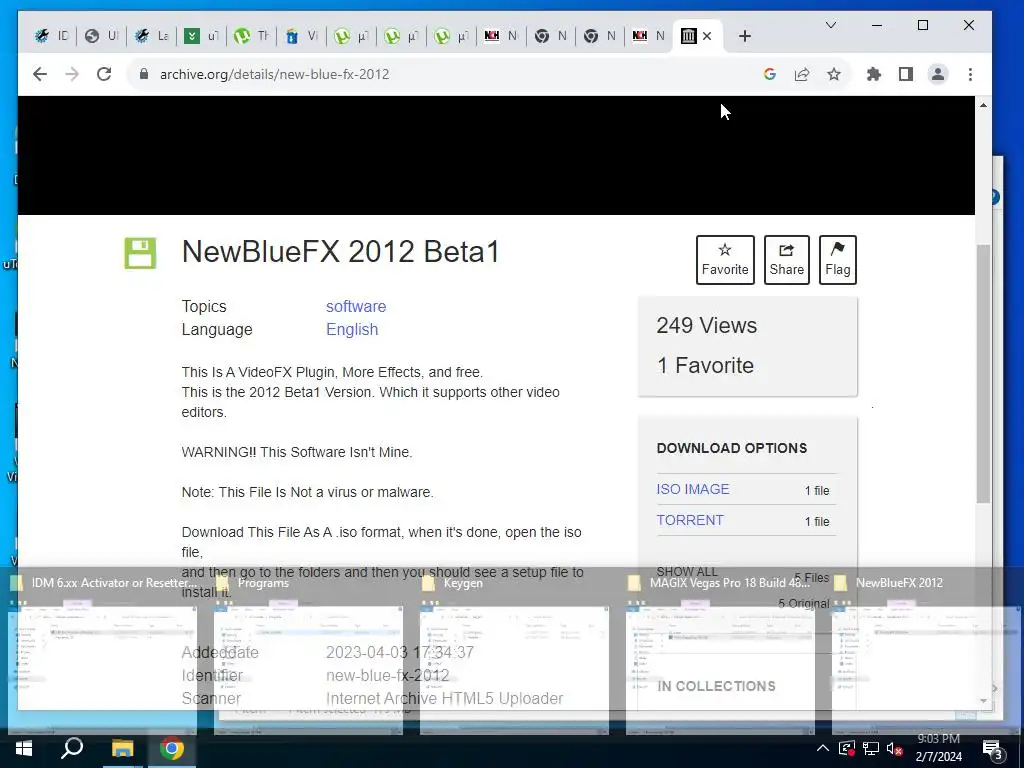The height and width of the screenshot is (768, 1024).
Task: Close the active archive.org tab
Action: point(707,36)
